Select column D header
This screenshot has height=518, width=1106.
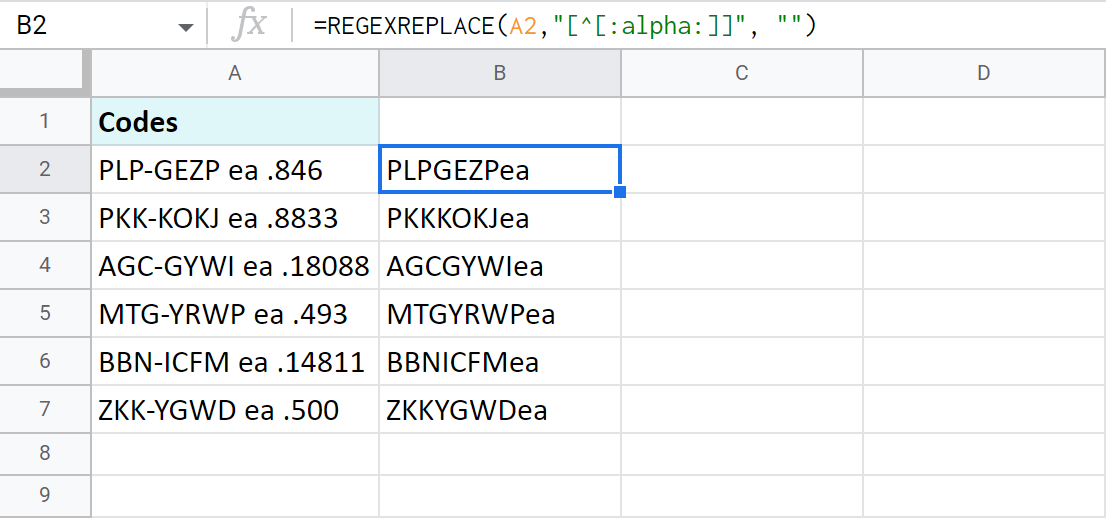click(x=983, y=73)
